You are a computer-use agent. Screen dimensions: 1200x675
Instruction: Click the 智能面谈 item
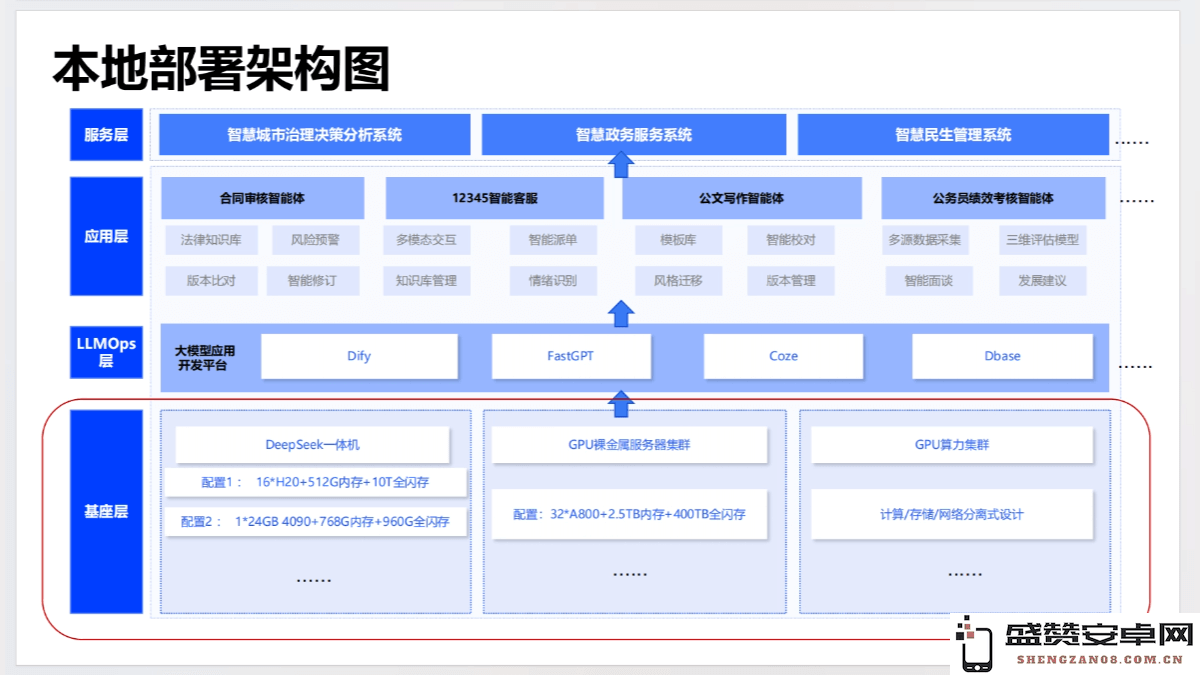coord(928,281)
